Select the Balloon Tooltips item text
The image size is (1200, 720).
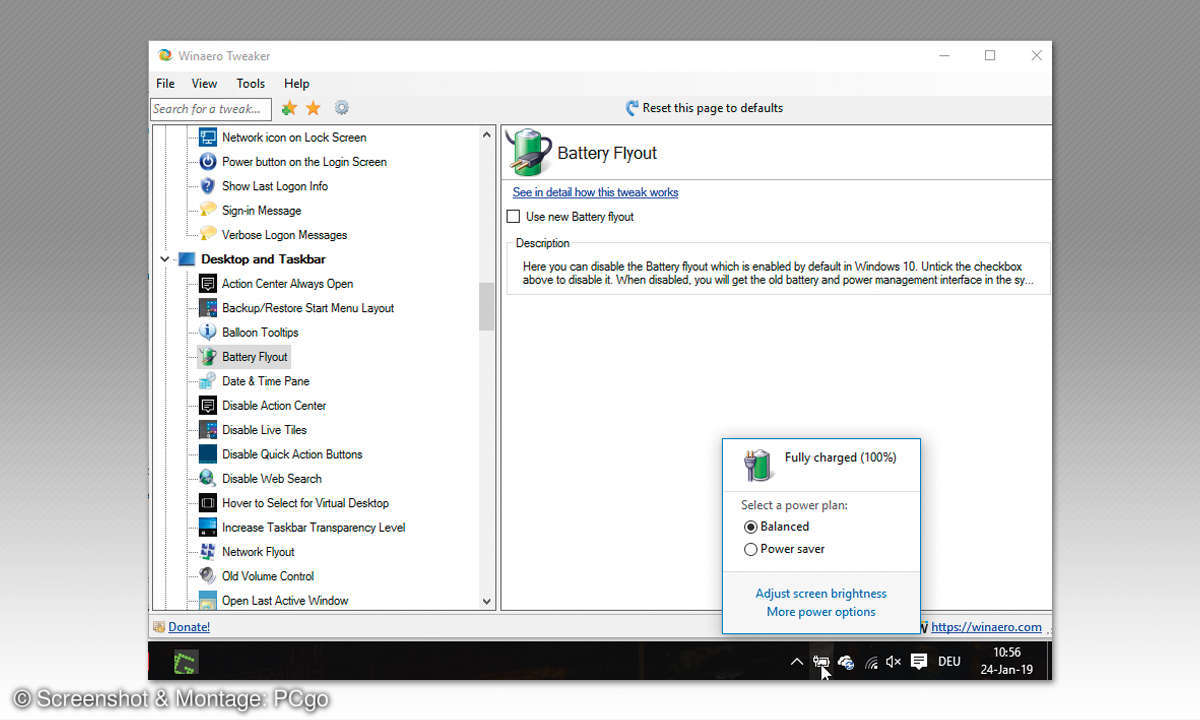click(260, 332)
